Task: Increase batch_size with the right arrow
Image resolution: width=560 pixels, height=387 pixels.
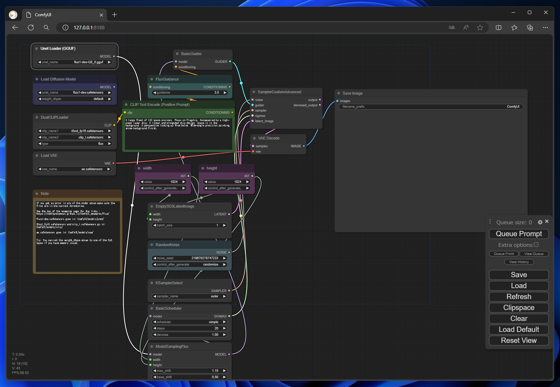Action: (224, 225)
